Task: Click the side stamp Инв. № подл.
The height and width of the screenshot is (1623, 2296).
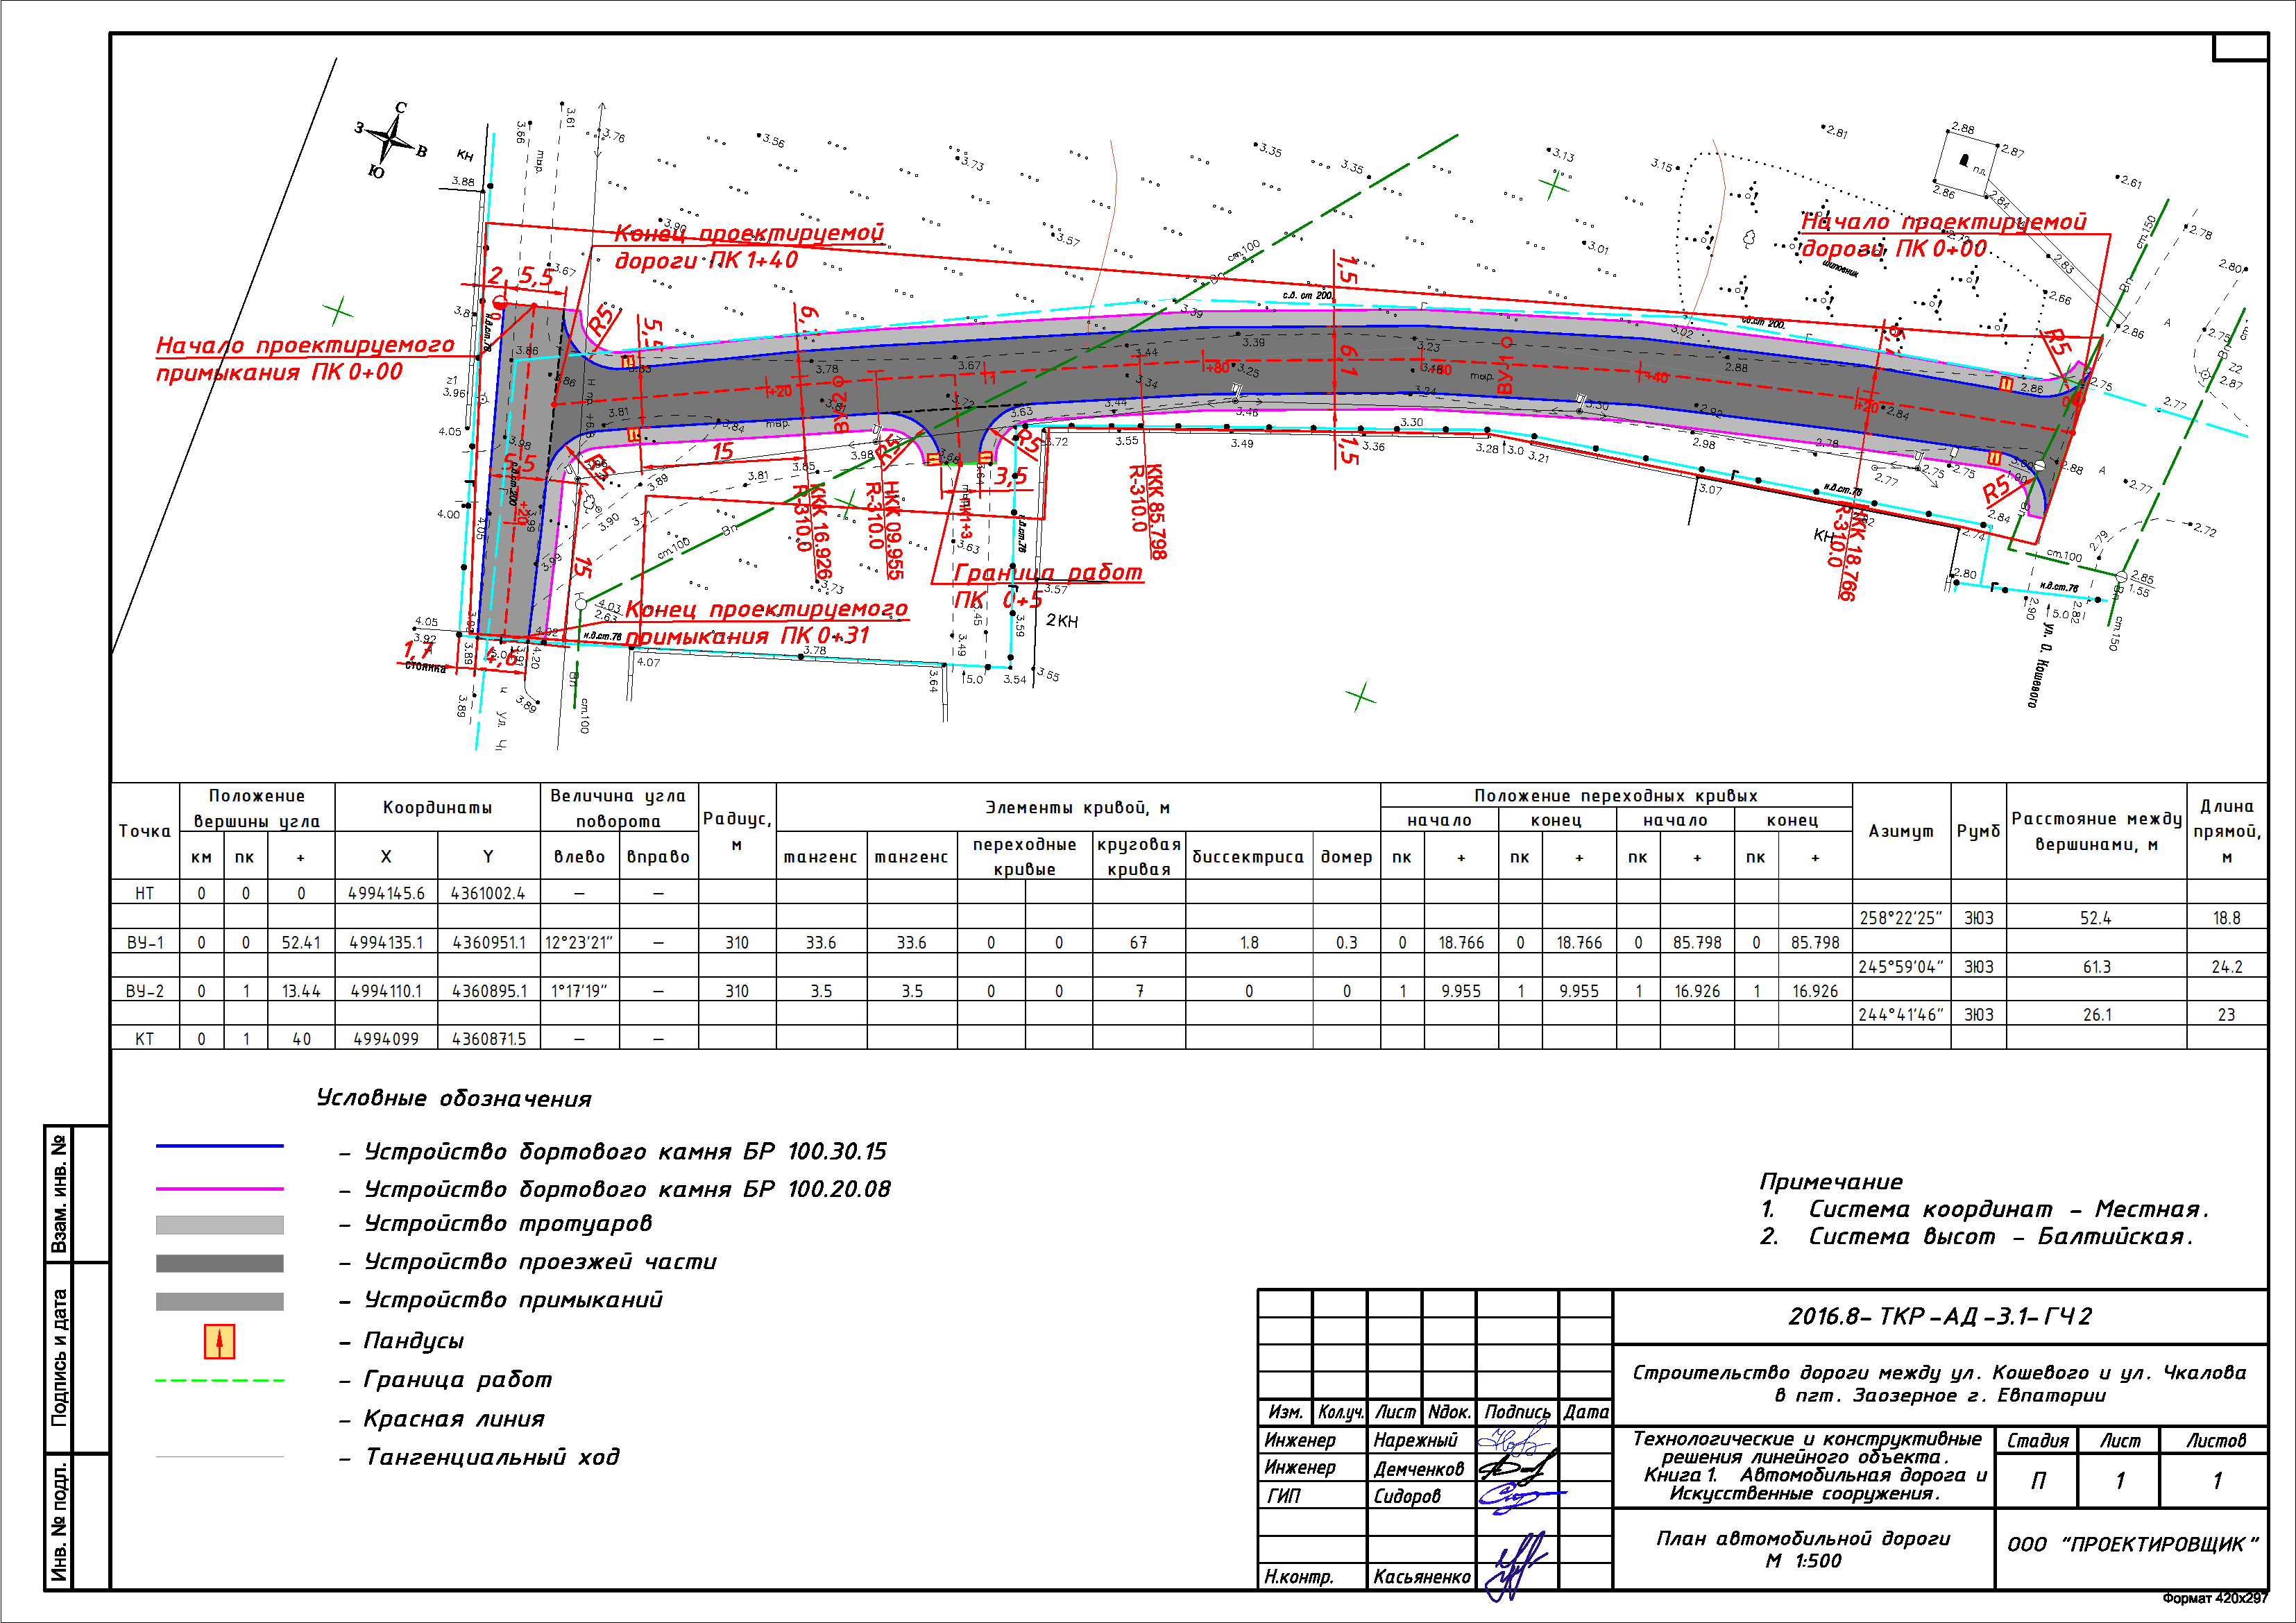Action: (x=60, y=1521)
